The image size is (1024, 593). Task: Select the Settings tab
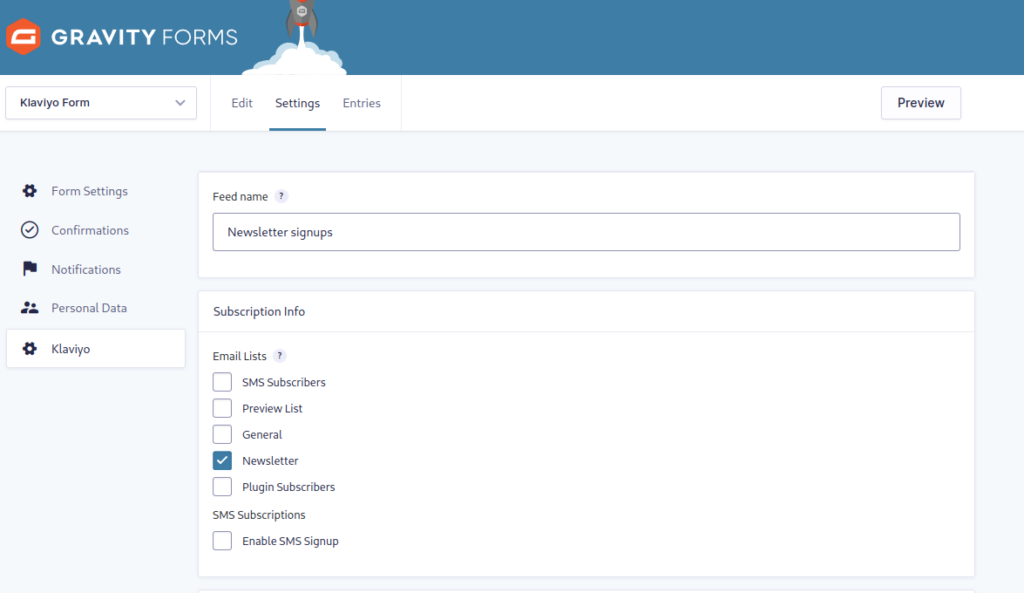coord(297,103)
